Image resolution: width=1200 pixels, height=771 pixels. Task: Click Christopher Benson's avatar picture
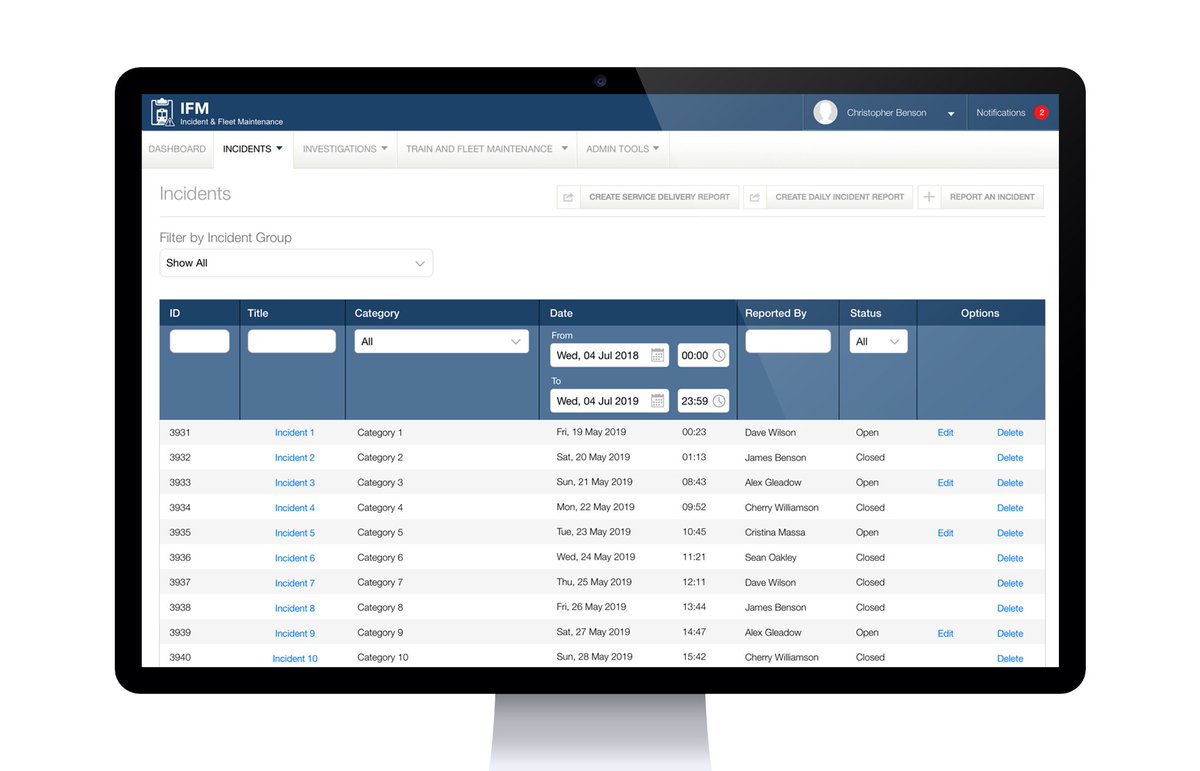825,111
